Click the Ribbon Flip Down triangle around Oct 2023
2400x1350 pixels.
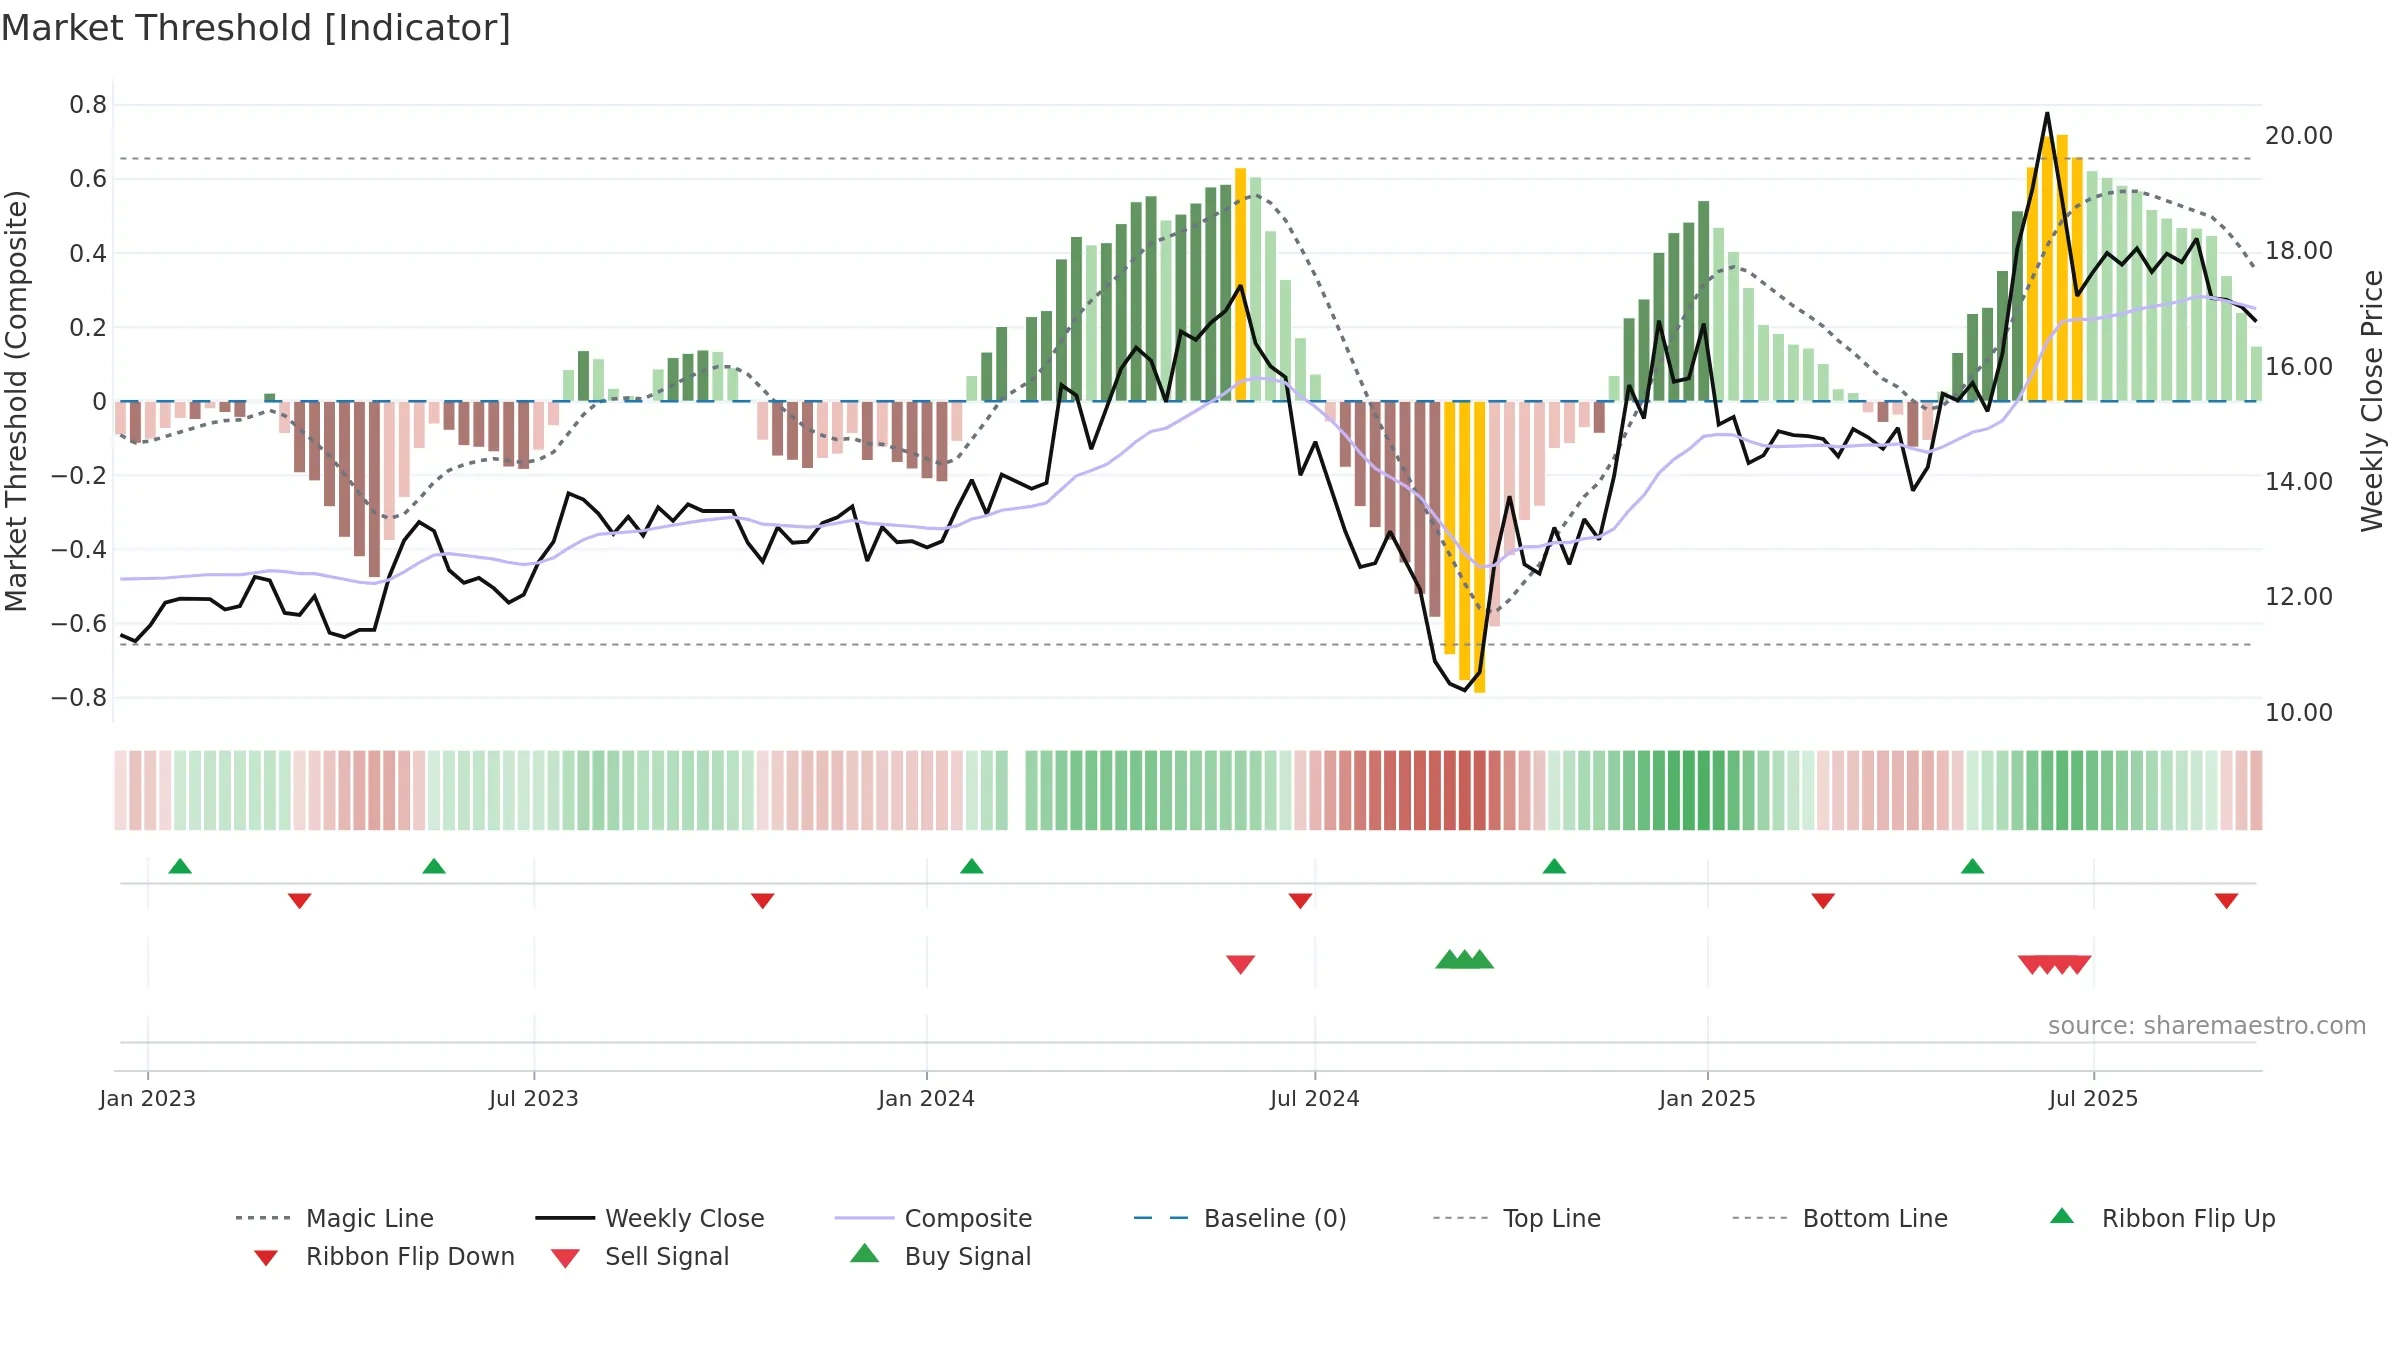[762, 900]
